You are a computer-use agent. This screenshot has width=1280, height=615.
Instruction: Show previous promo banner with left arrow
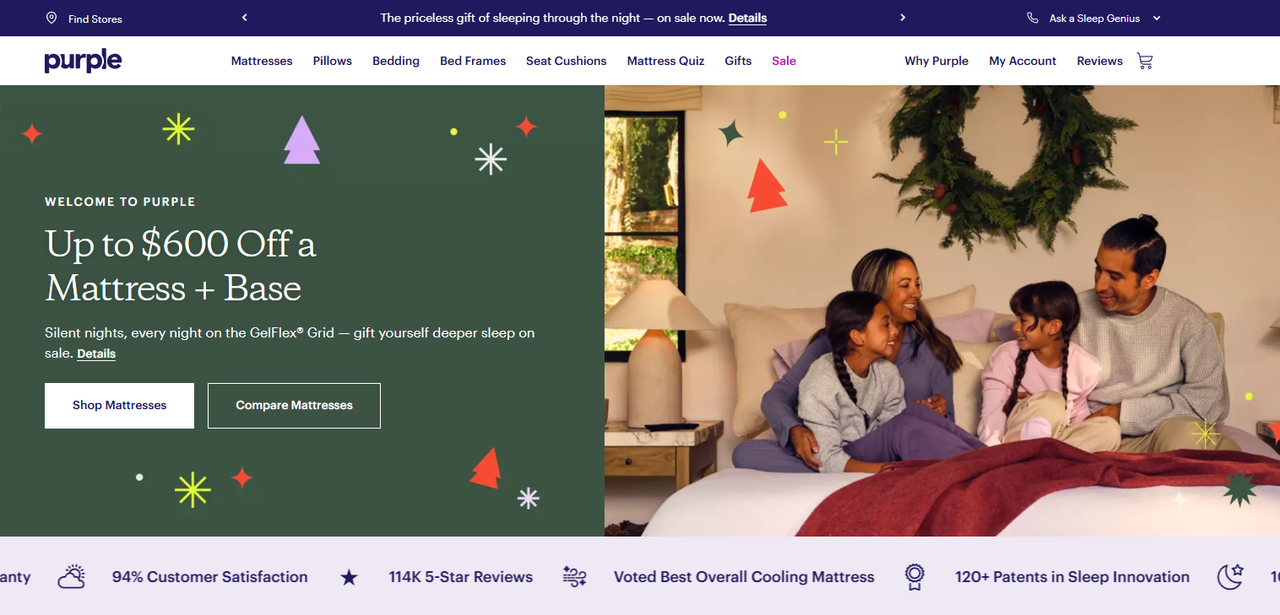point(244,18)
